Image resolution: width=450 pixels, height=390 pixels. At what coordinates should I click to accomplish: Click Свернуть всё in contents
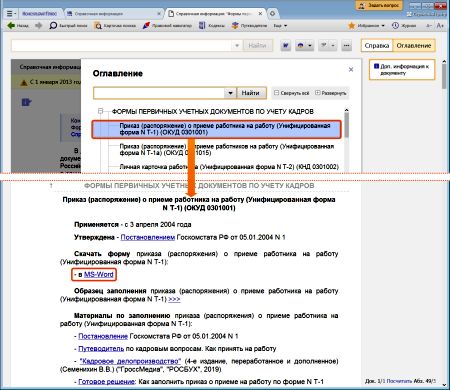[292, 93]
